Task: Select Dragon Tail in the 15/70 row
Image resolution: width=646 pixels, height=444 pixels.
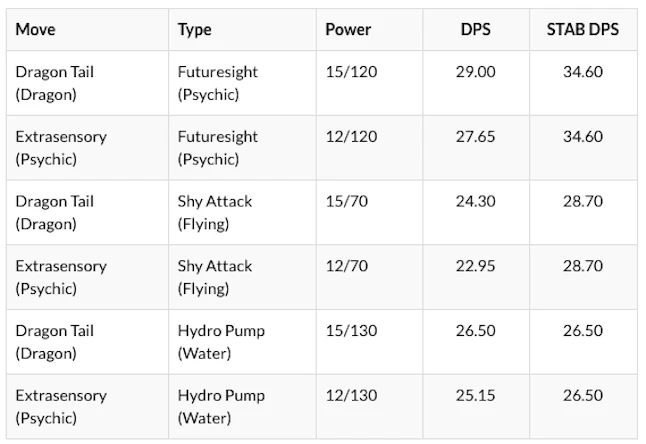Action: 54,202
